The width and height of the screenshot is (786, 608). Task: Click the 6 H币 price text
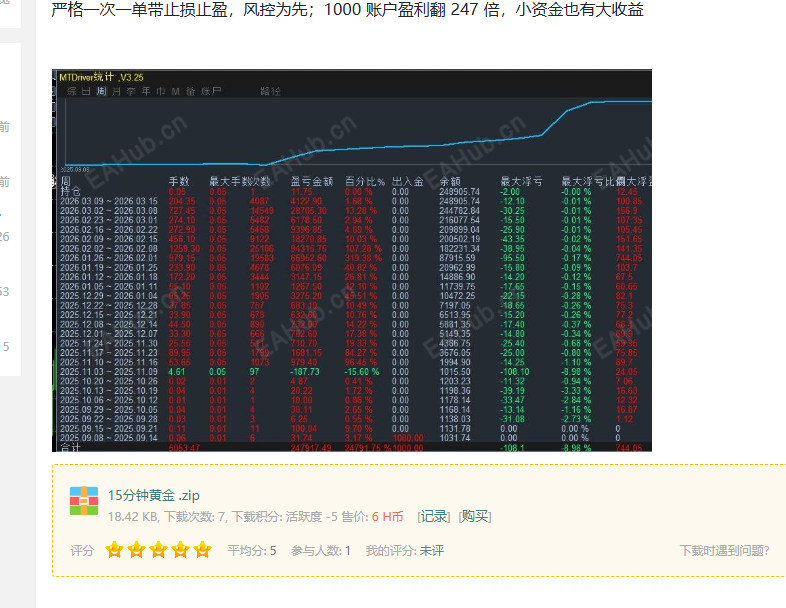[387, 516]
